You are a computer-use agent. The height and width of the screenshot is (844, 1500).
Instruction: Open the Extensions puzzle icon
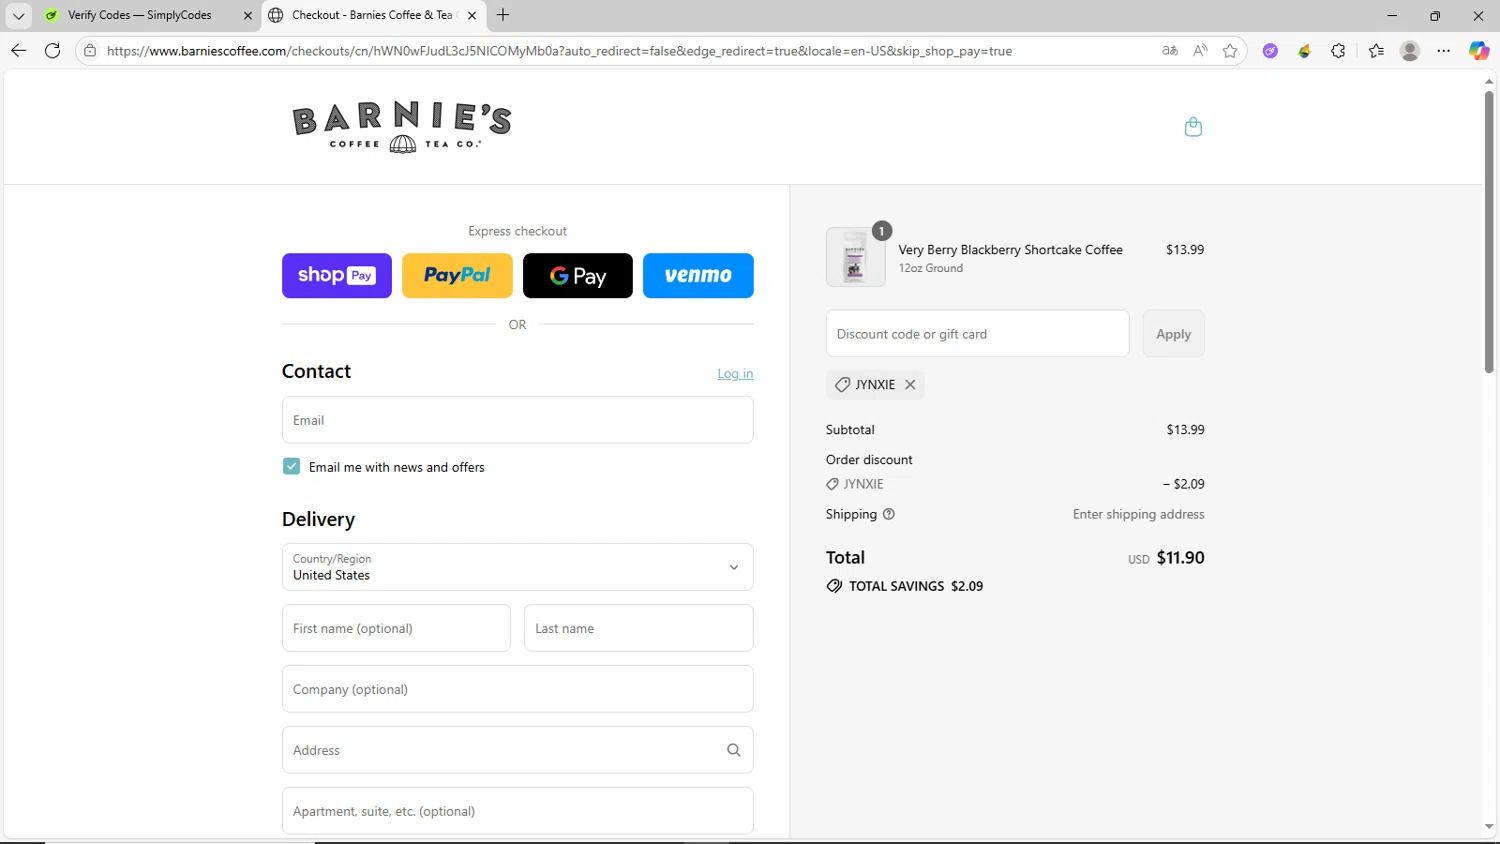1338,51
